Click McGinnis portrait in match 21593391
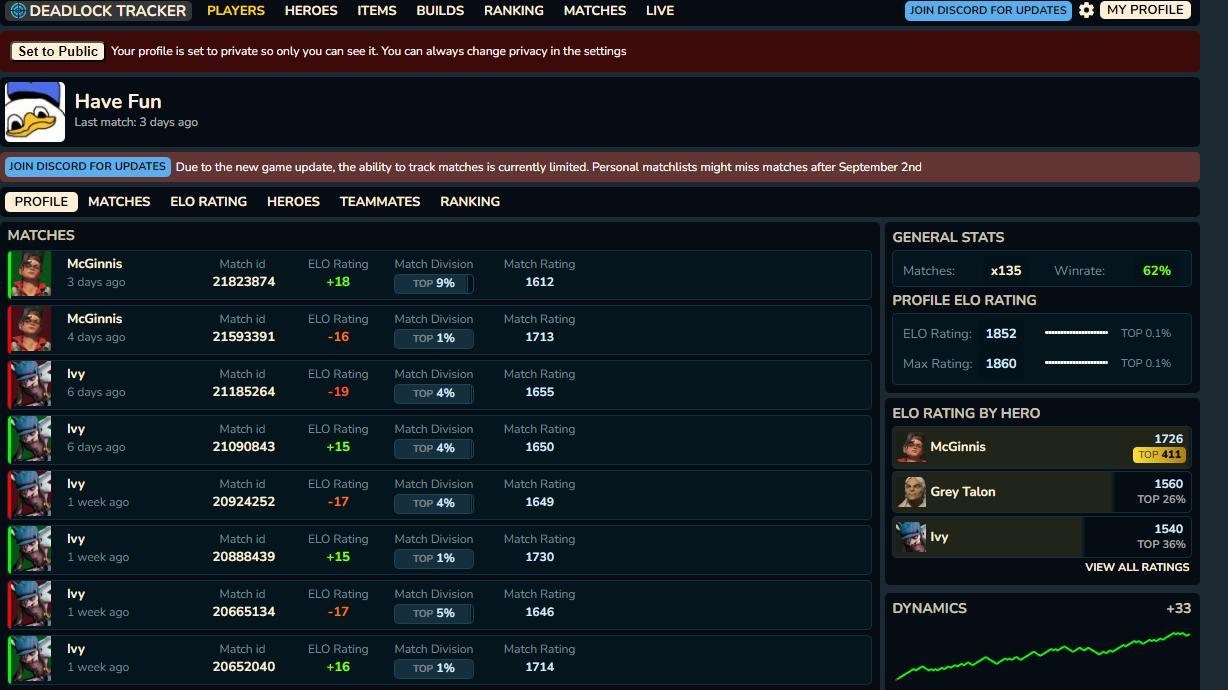 (x=31, y=330)
